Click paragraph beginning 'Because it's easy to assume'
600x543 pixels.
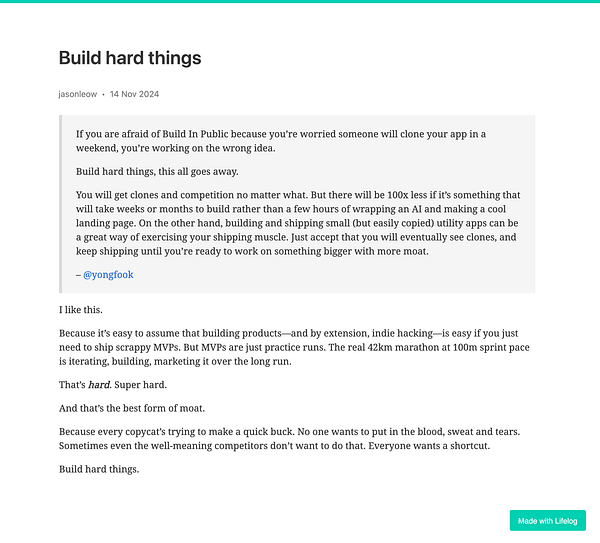point(294,347)
